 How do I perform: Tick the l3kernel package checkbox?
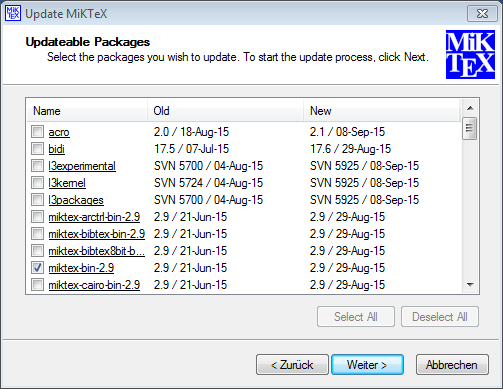tap(37, 183)
